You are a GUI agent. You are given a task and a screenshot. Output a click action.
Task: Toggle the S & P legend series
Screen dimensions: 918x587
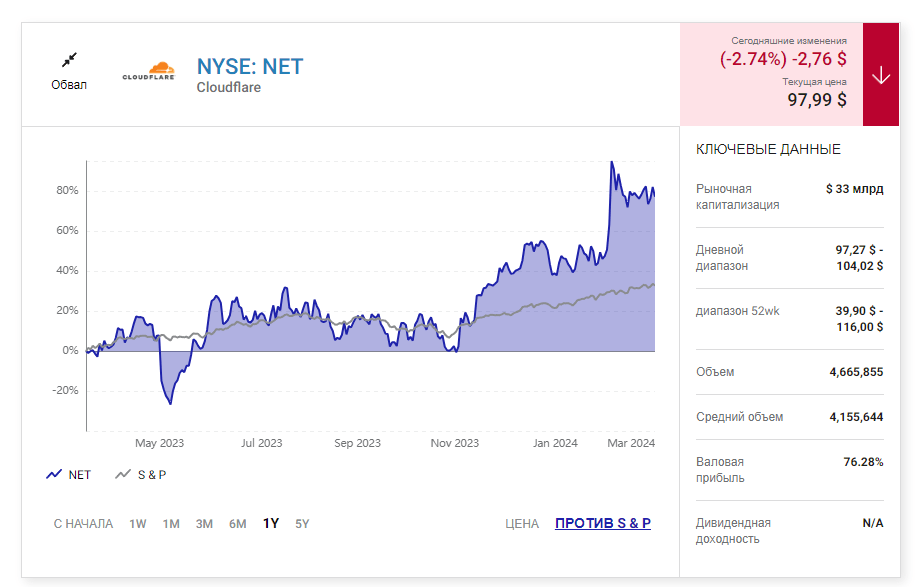[141, 475]
